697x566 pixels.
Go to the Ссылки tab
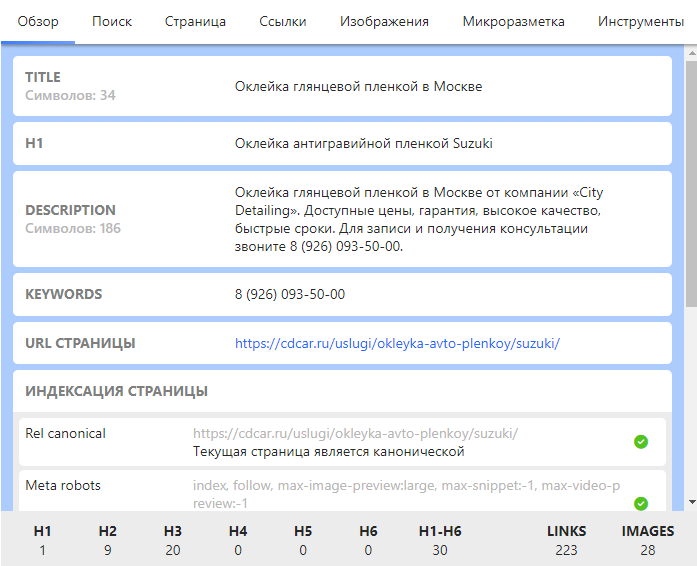click(x=283, y=21)
